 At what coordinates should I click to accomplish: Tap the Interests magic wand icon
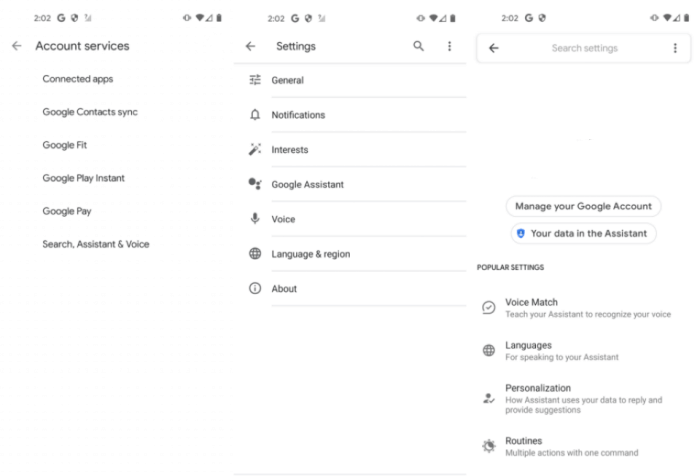[x=255, y=149]
